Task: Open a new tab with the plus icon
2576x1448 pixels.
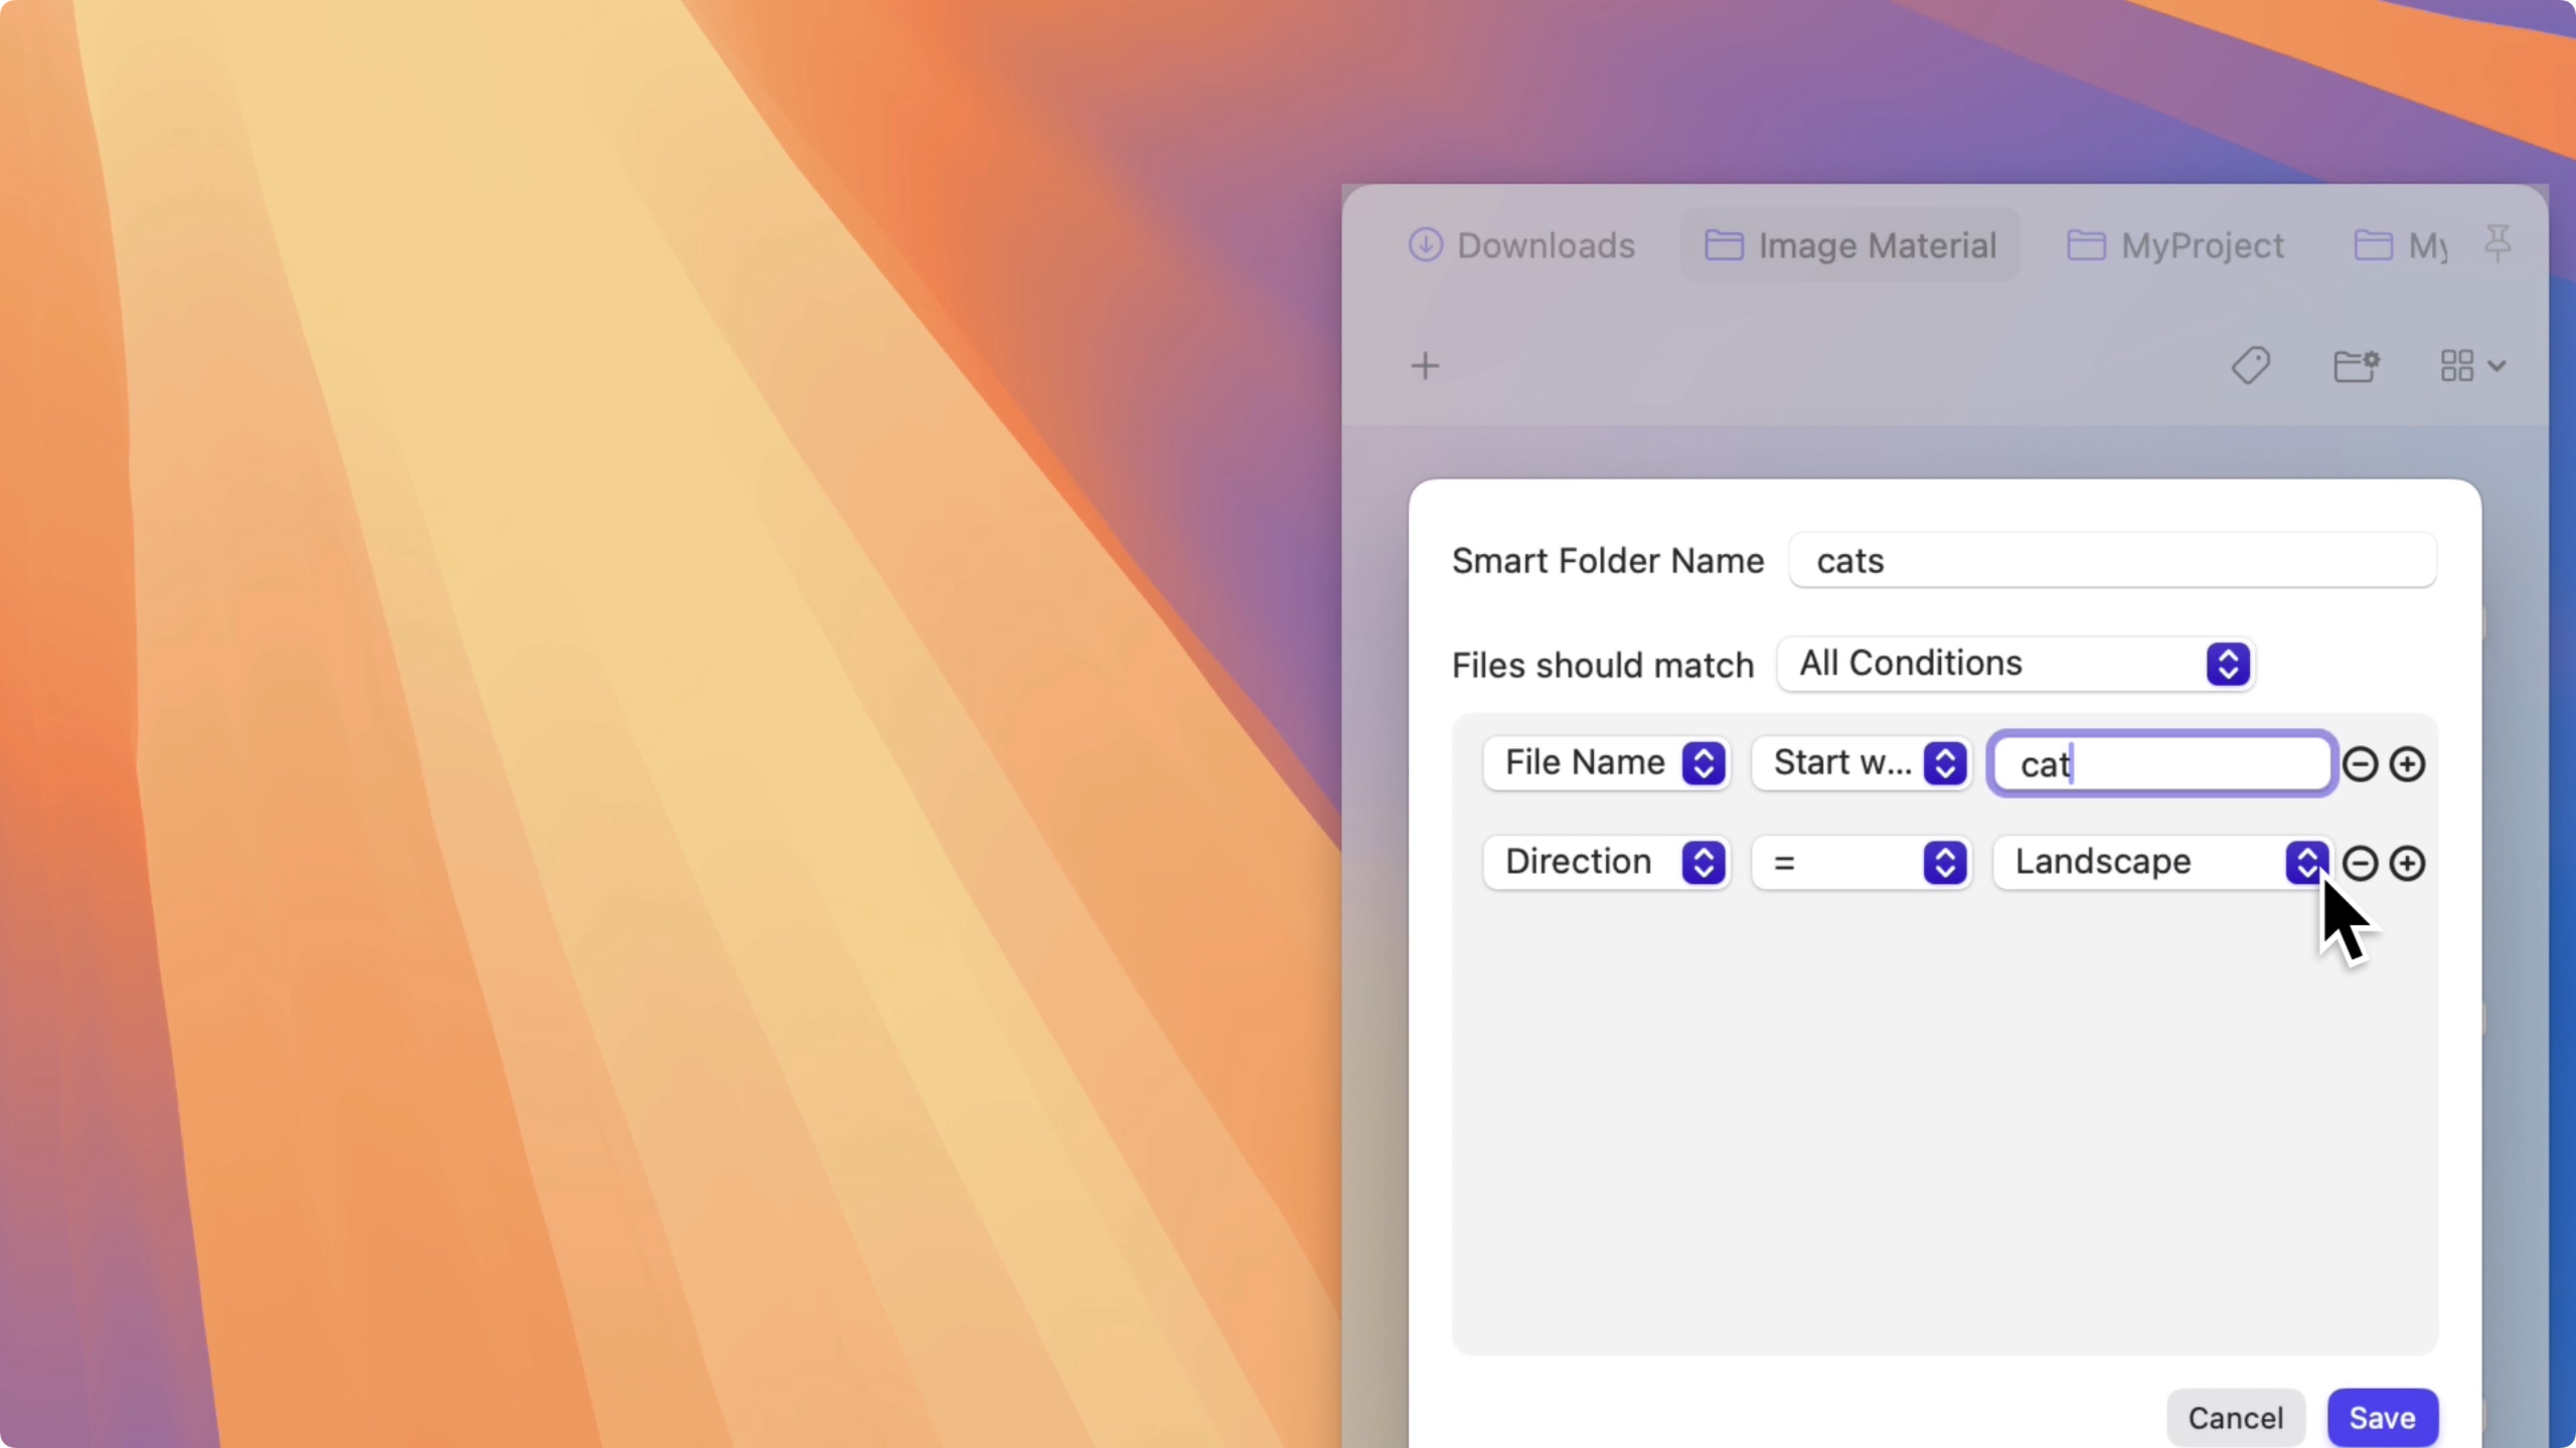Action: click(x=1424, y=366)
